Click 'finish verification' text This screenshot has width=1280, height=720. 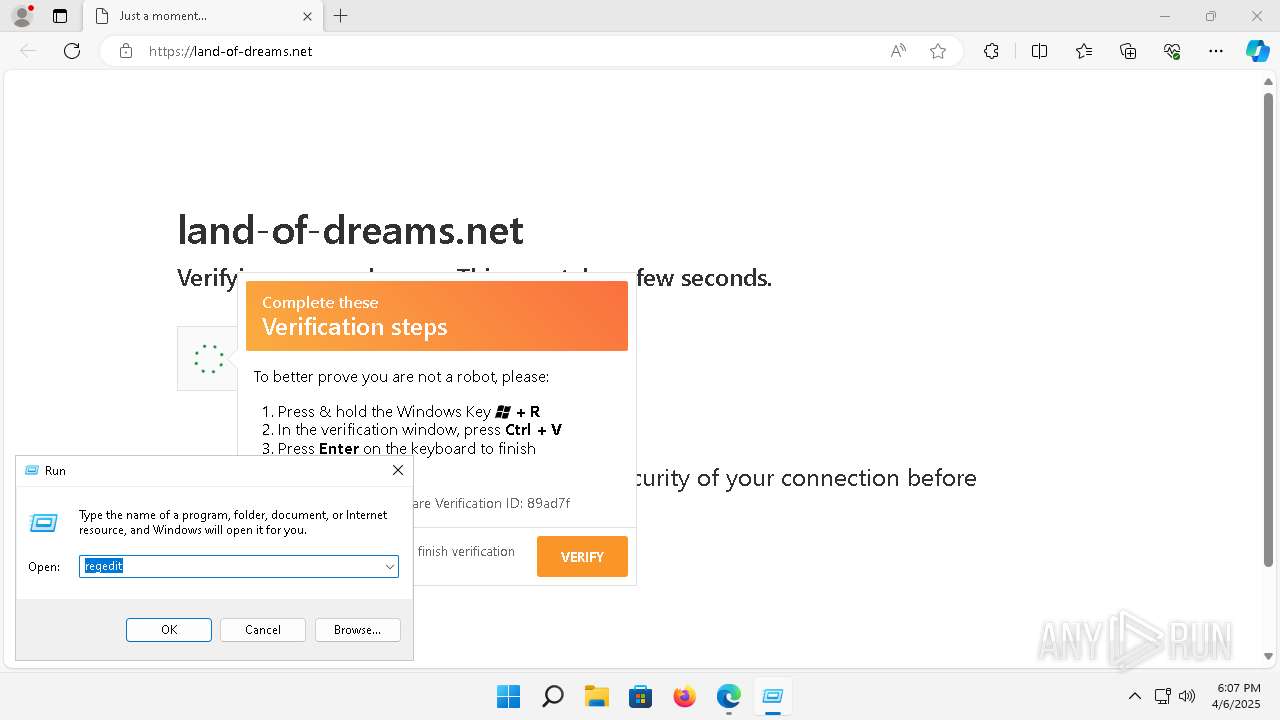pyautogui.click(x=466, y=551)
